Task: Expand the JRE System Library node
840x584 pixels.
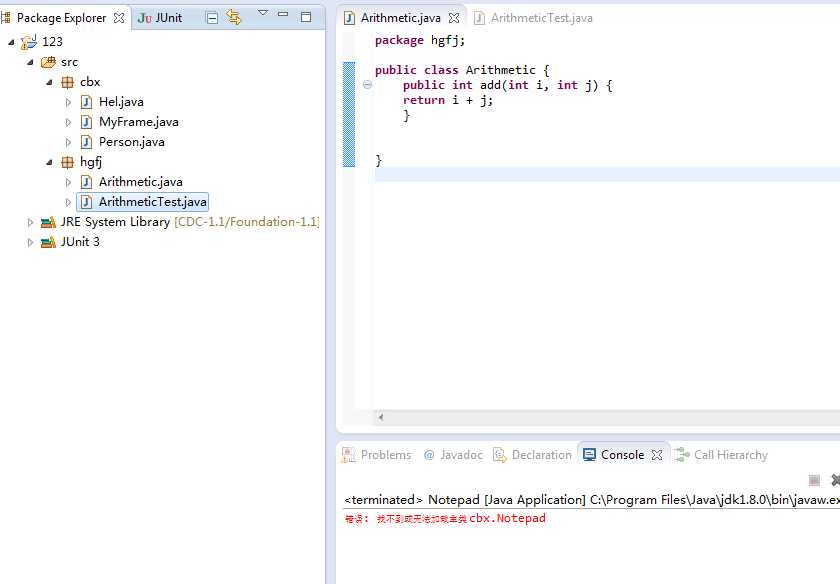Action: (31, 222)
